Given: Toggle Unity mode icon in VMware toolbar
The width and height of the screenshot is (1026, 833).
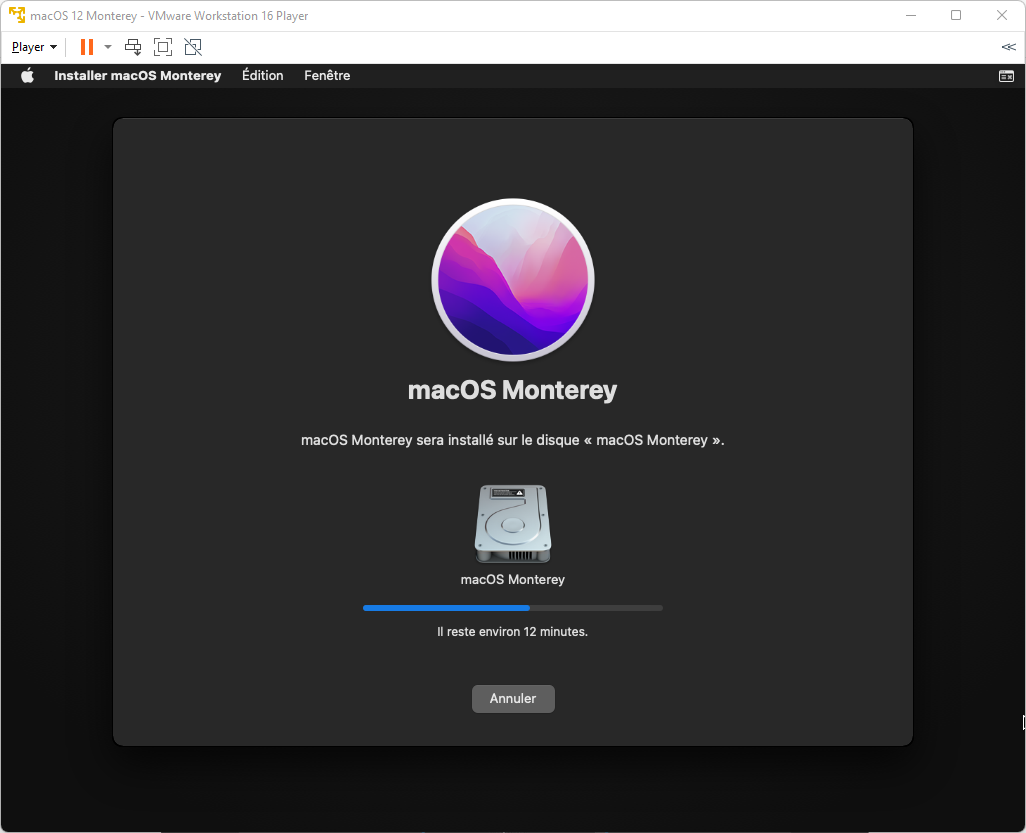Looking at the screenshot, I should coord(193,47).
